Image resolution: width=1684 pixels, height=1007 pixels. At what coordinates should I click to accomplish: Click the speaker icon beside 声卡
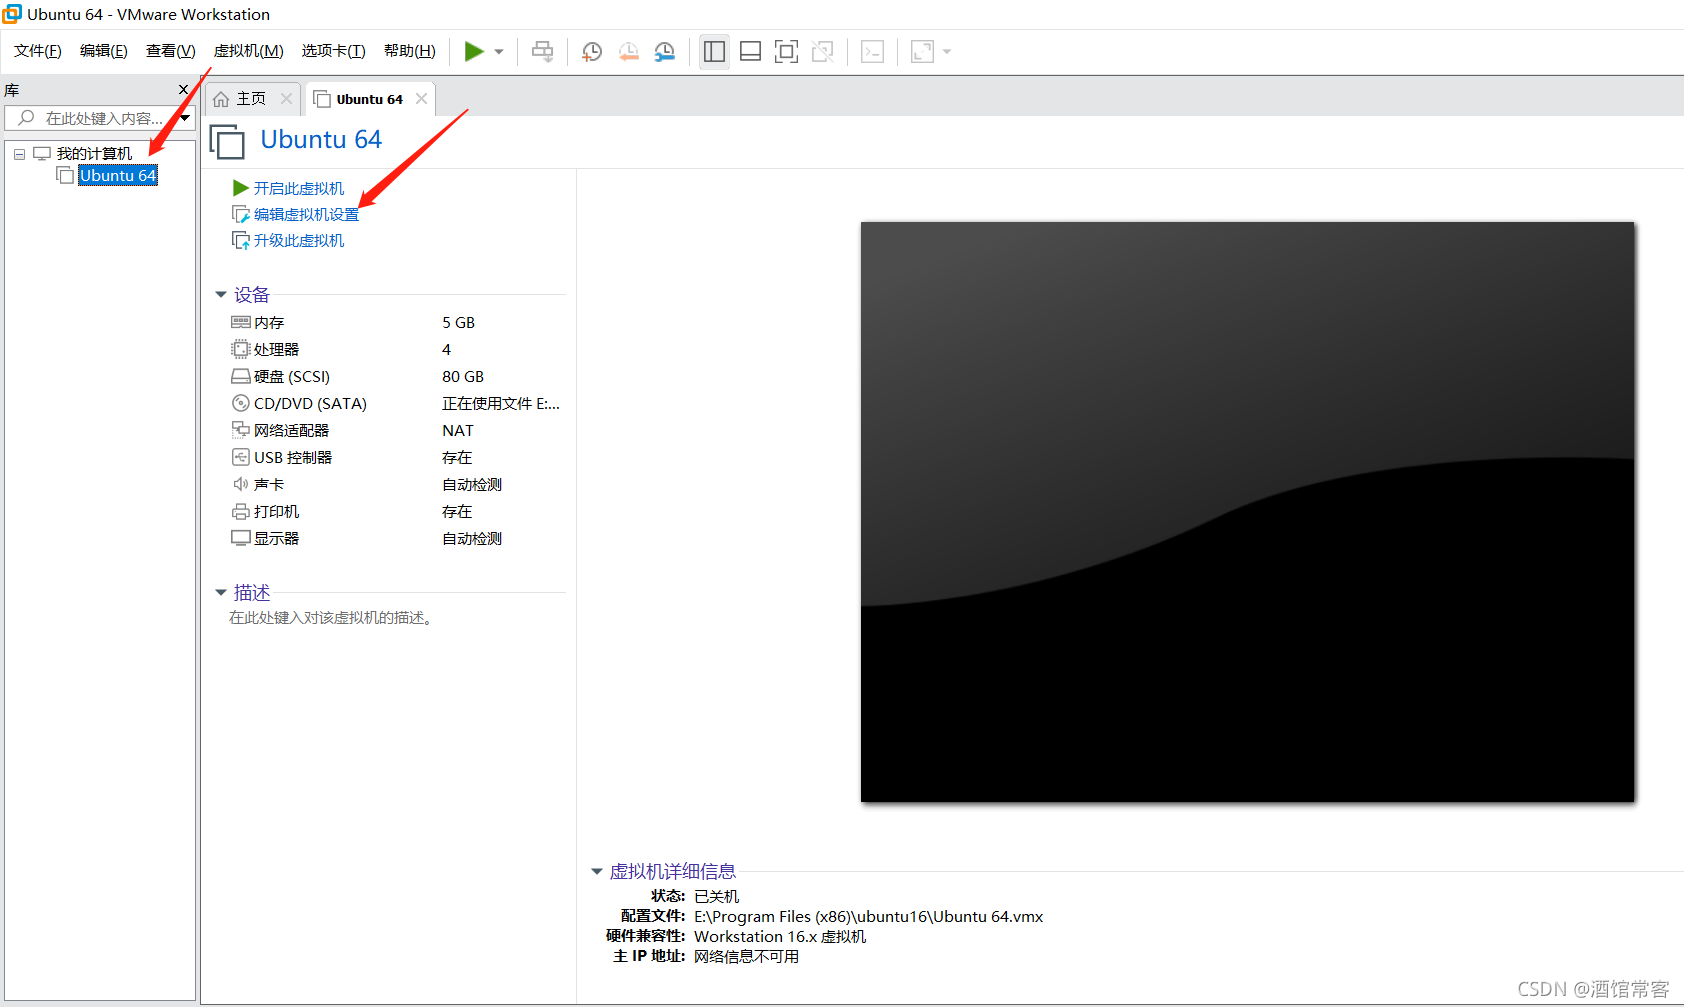(x=241, y=484)
